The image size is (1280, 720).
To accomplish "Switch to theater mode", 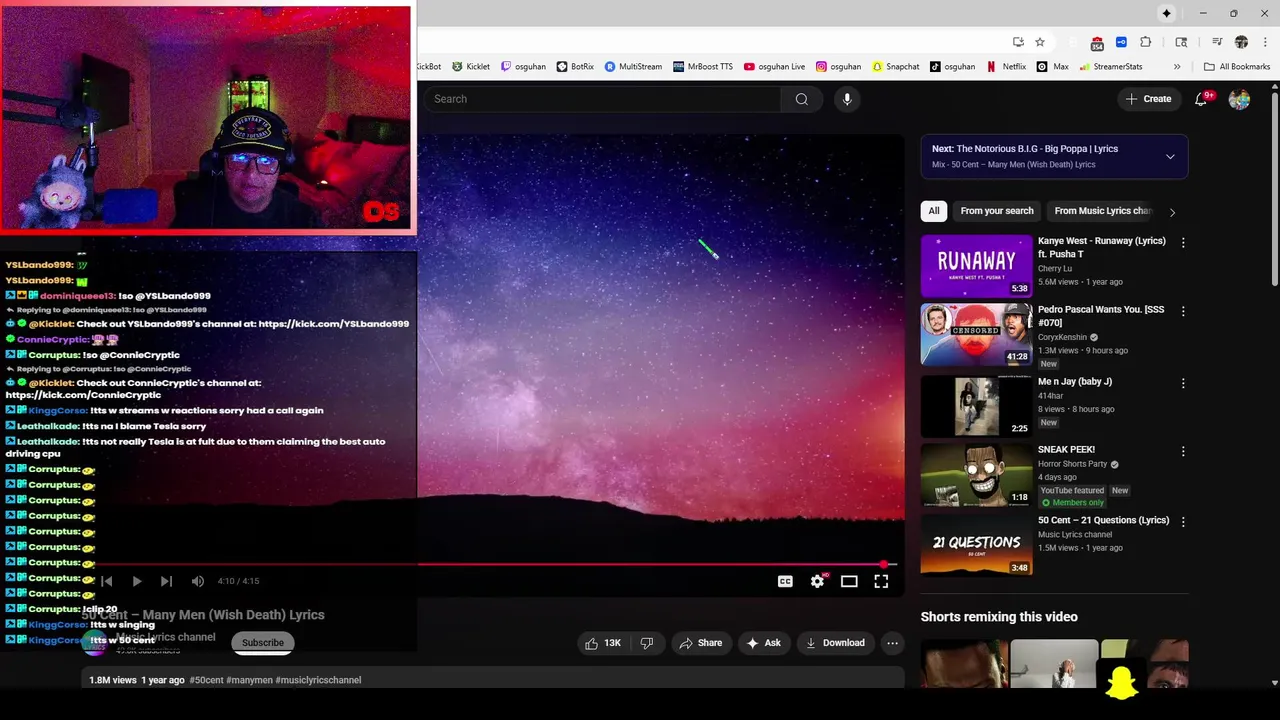I will pyautogui.click(x=849, y=581).
